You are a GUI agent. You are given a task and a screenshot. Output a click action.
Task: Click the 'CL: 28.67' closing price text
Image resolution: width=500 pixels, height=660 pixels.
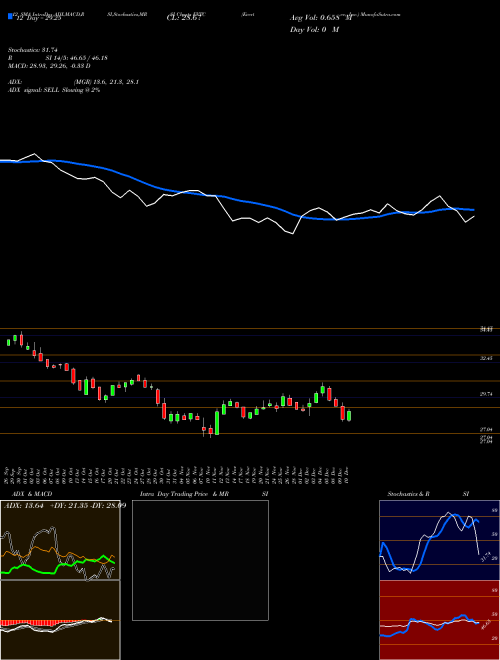[x=183, y=18]
